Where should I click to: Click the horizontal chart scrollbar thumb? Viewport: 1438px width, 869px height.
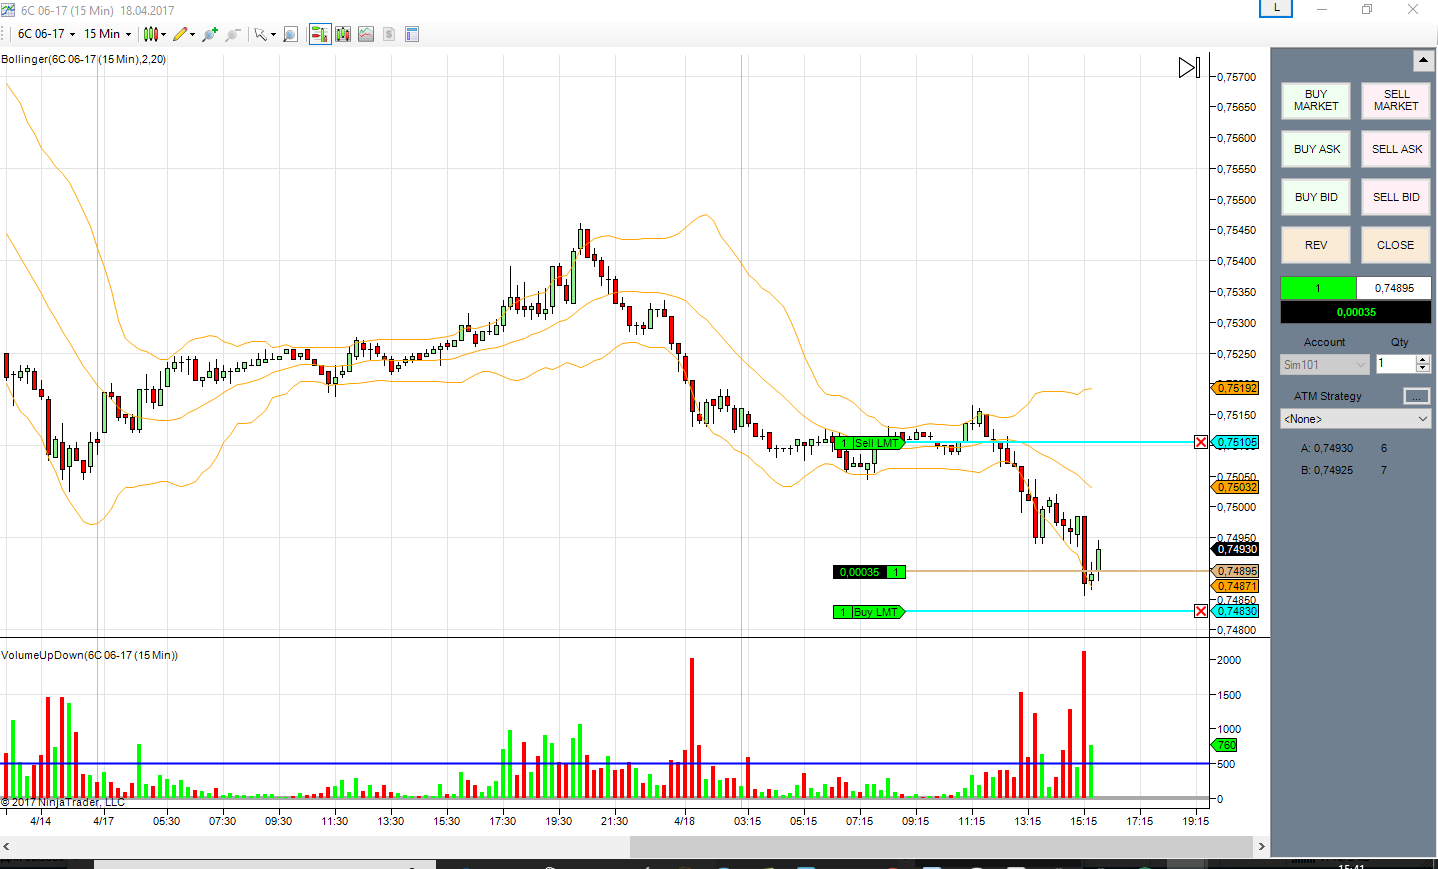coord(940,846)
